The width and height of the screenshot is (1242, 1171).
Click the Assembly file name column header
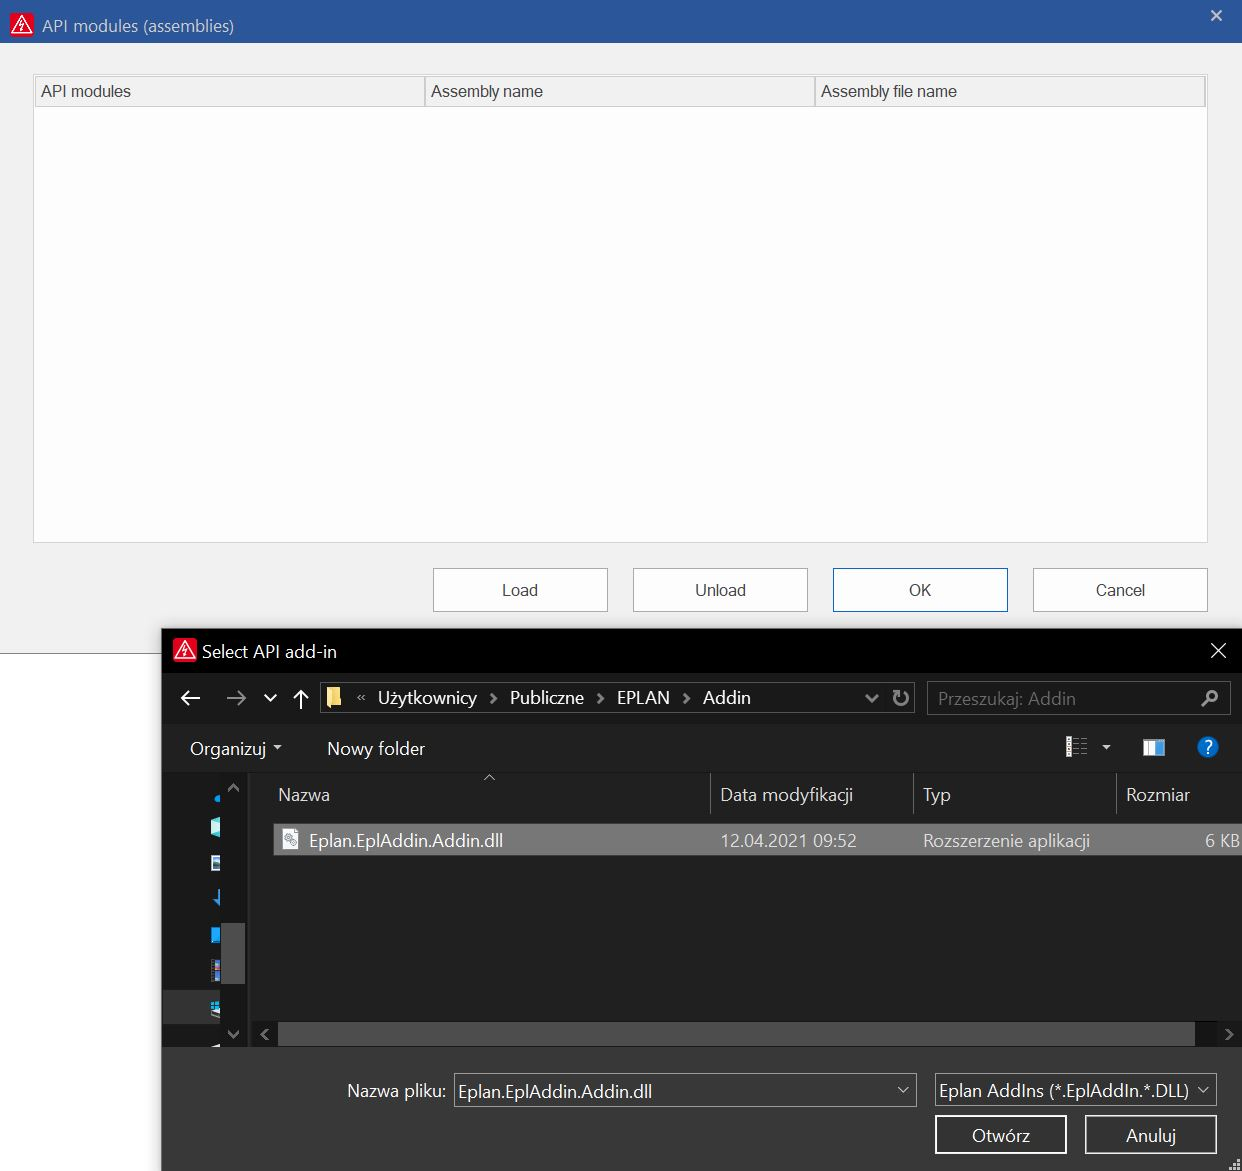pos(1010,91)
